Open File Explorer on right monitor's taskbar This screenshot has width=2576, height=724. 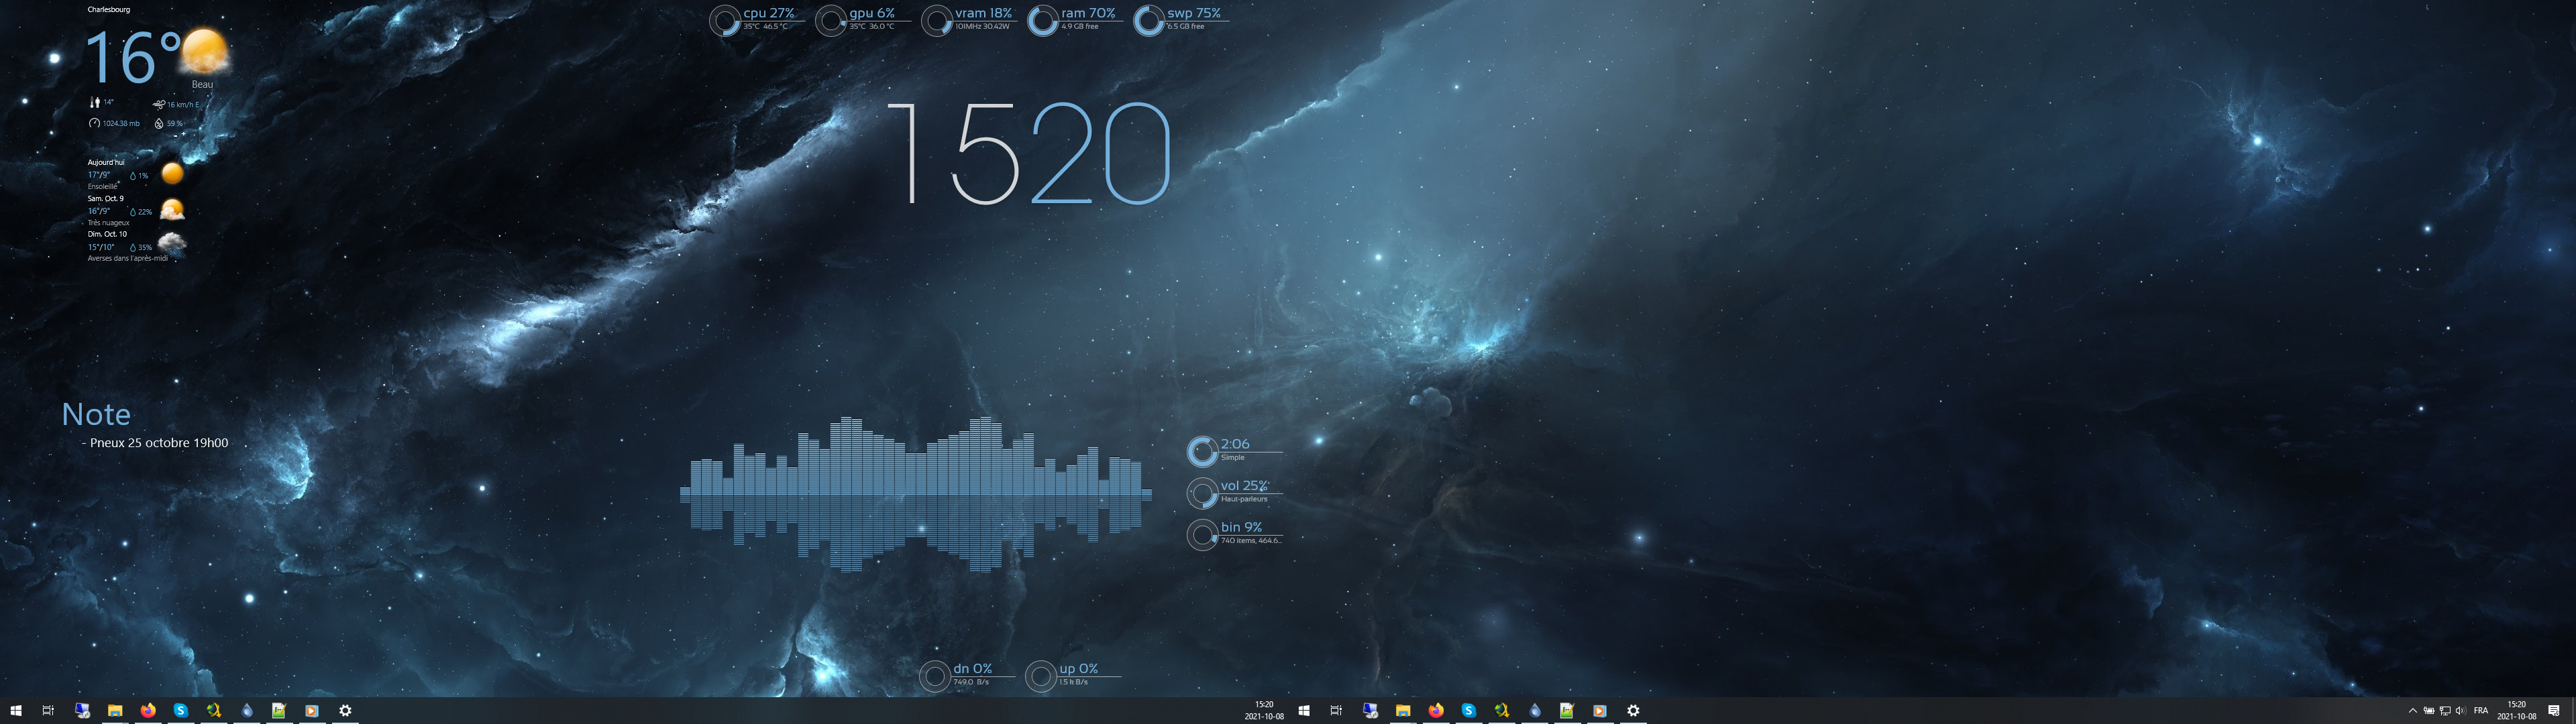point(1403,710)
